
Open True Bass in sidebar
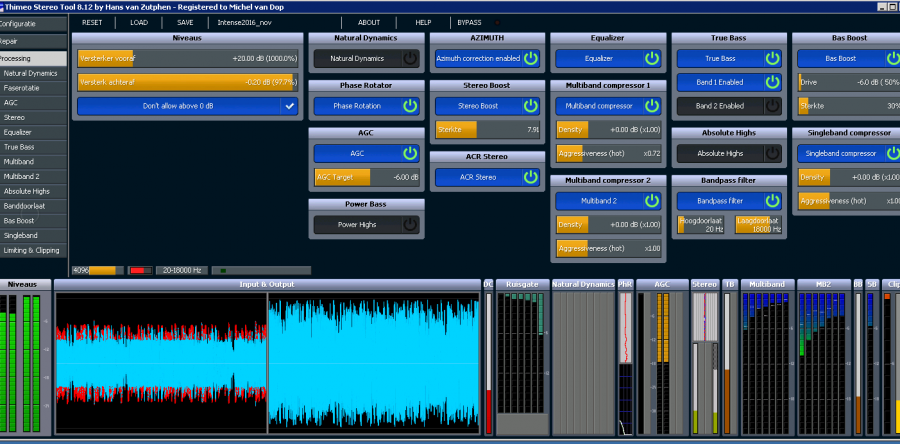point(33,147)
